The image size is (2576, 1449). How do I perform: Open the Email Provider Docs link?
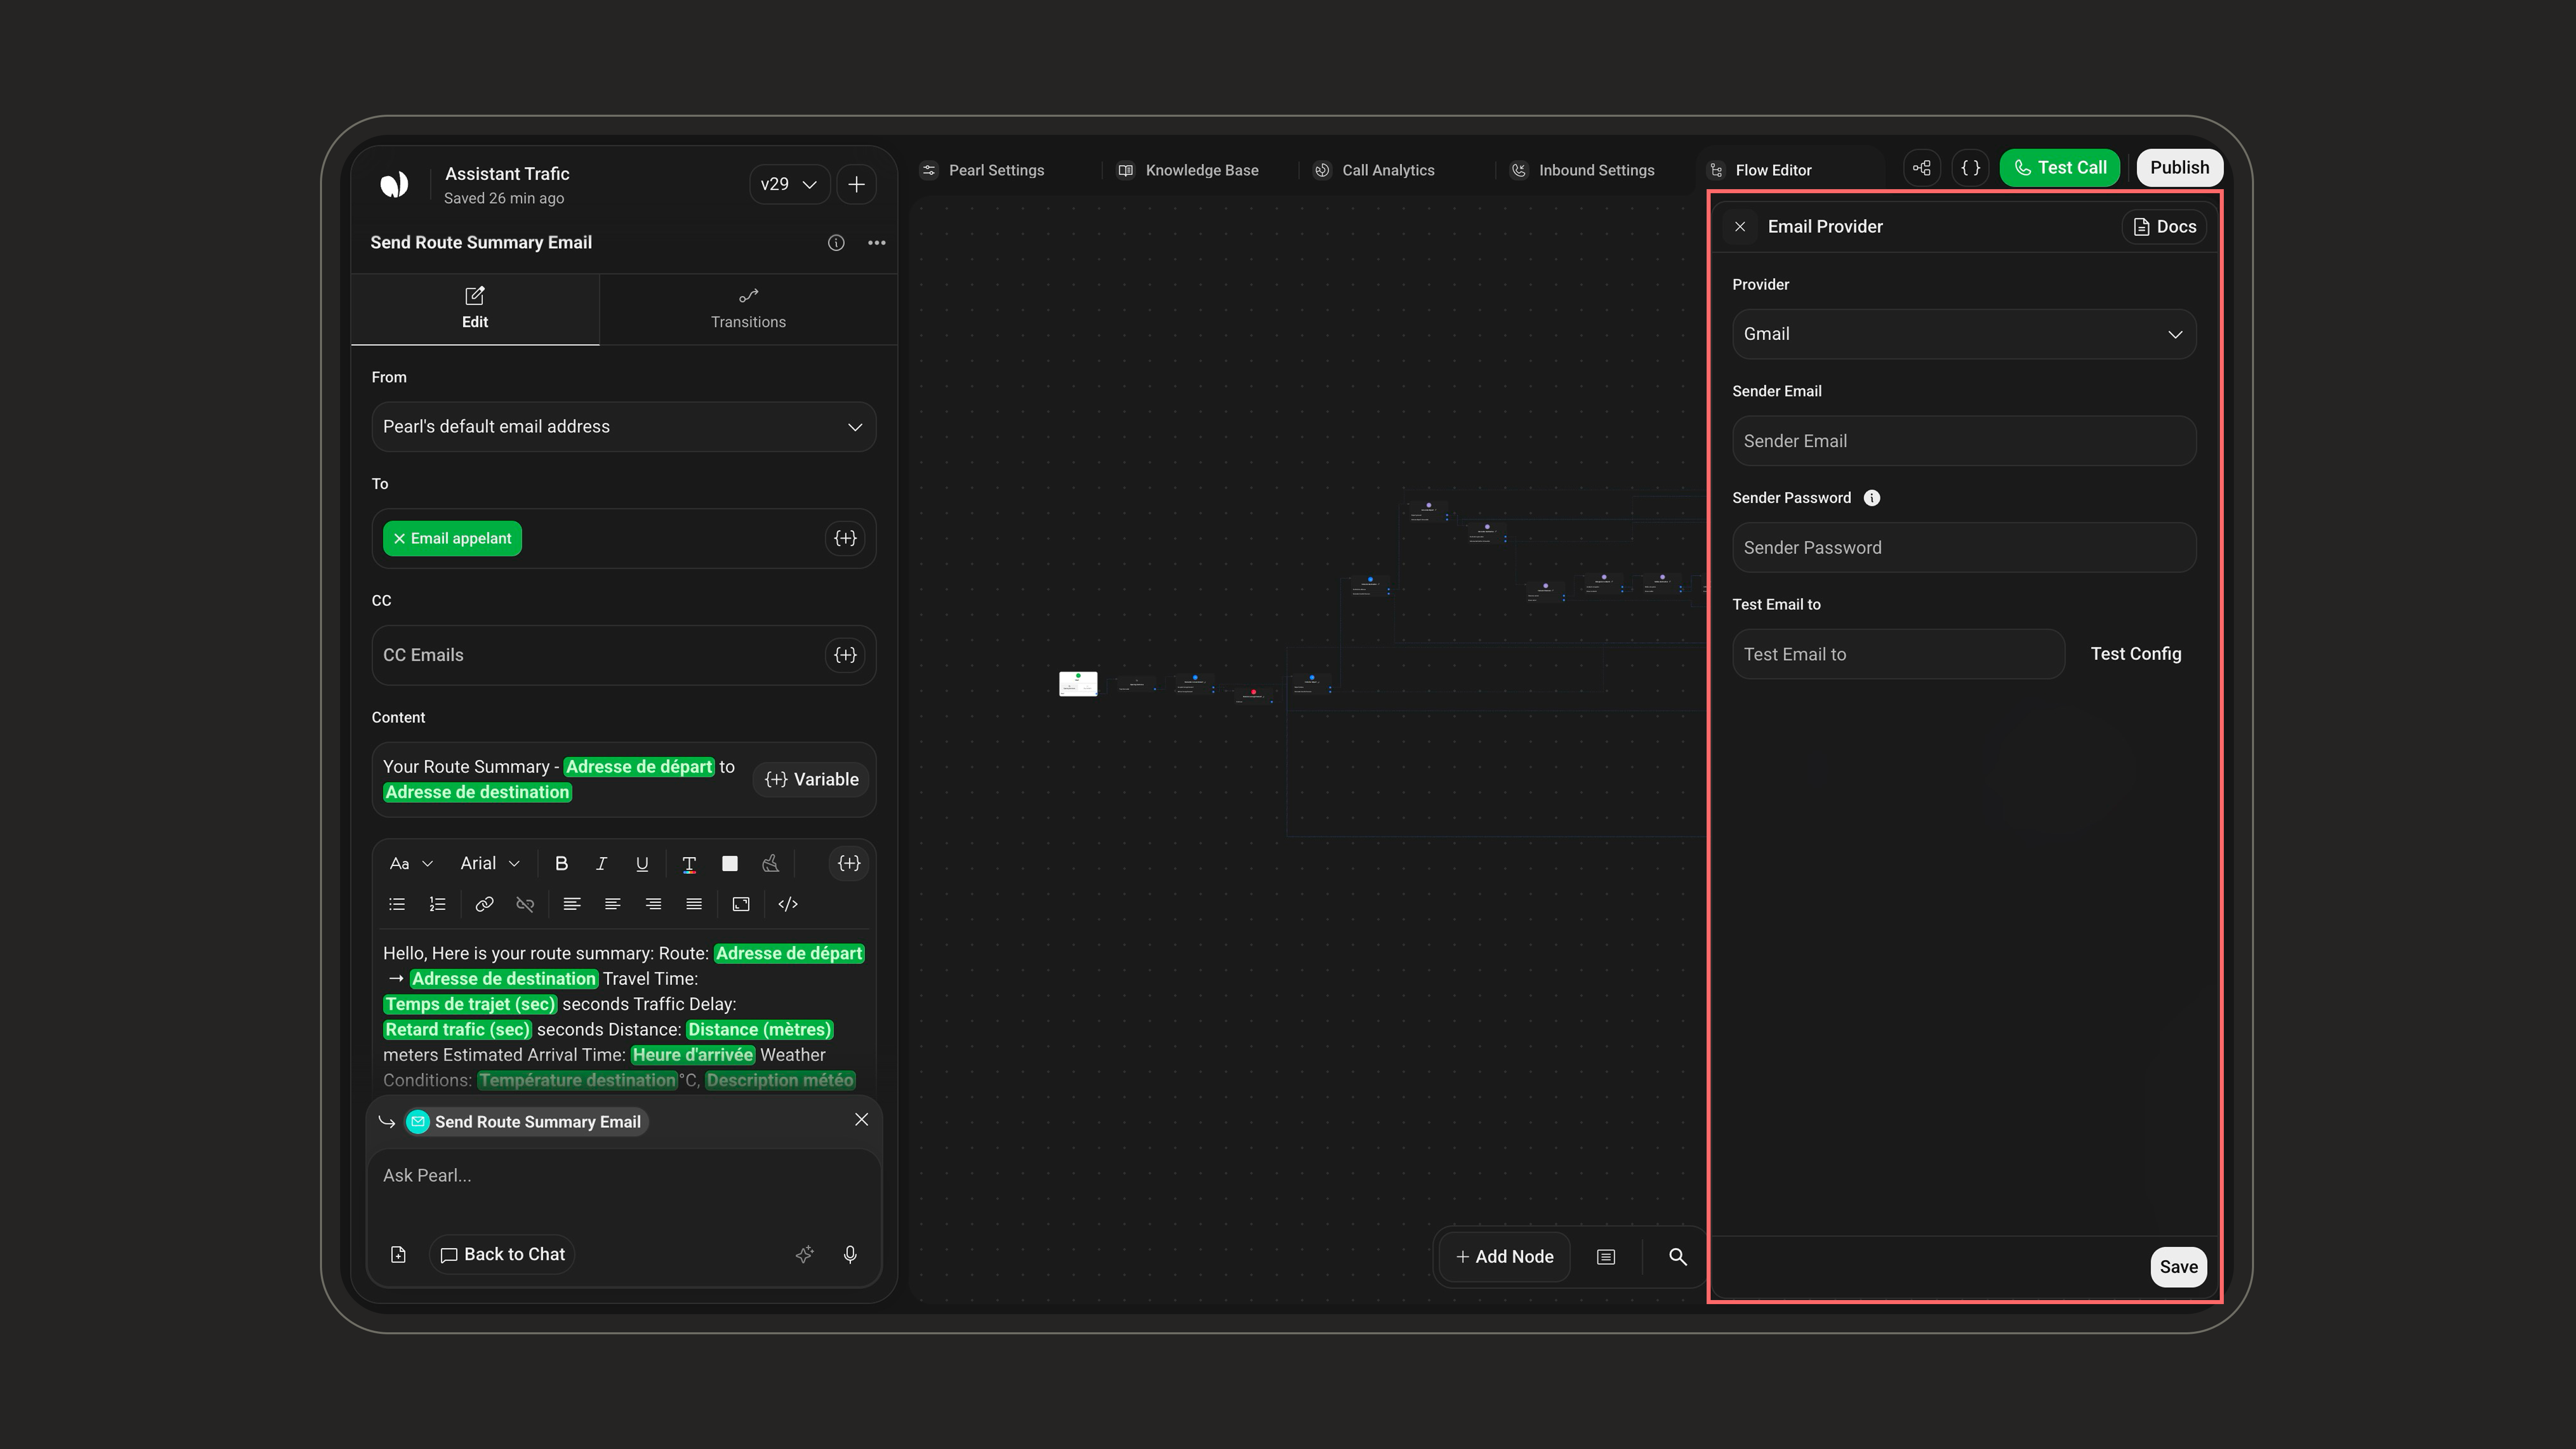(x=2164, y=227)
